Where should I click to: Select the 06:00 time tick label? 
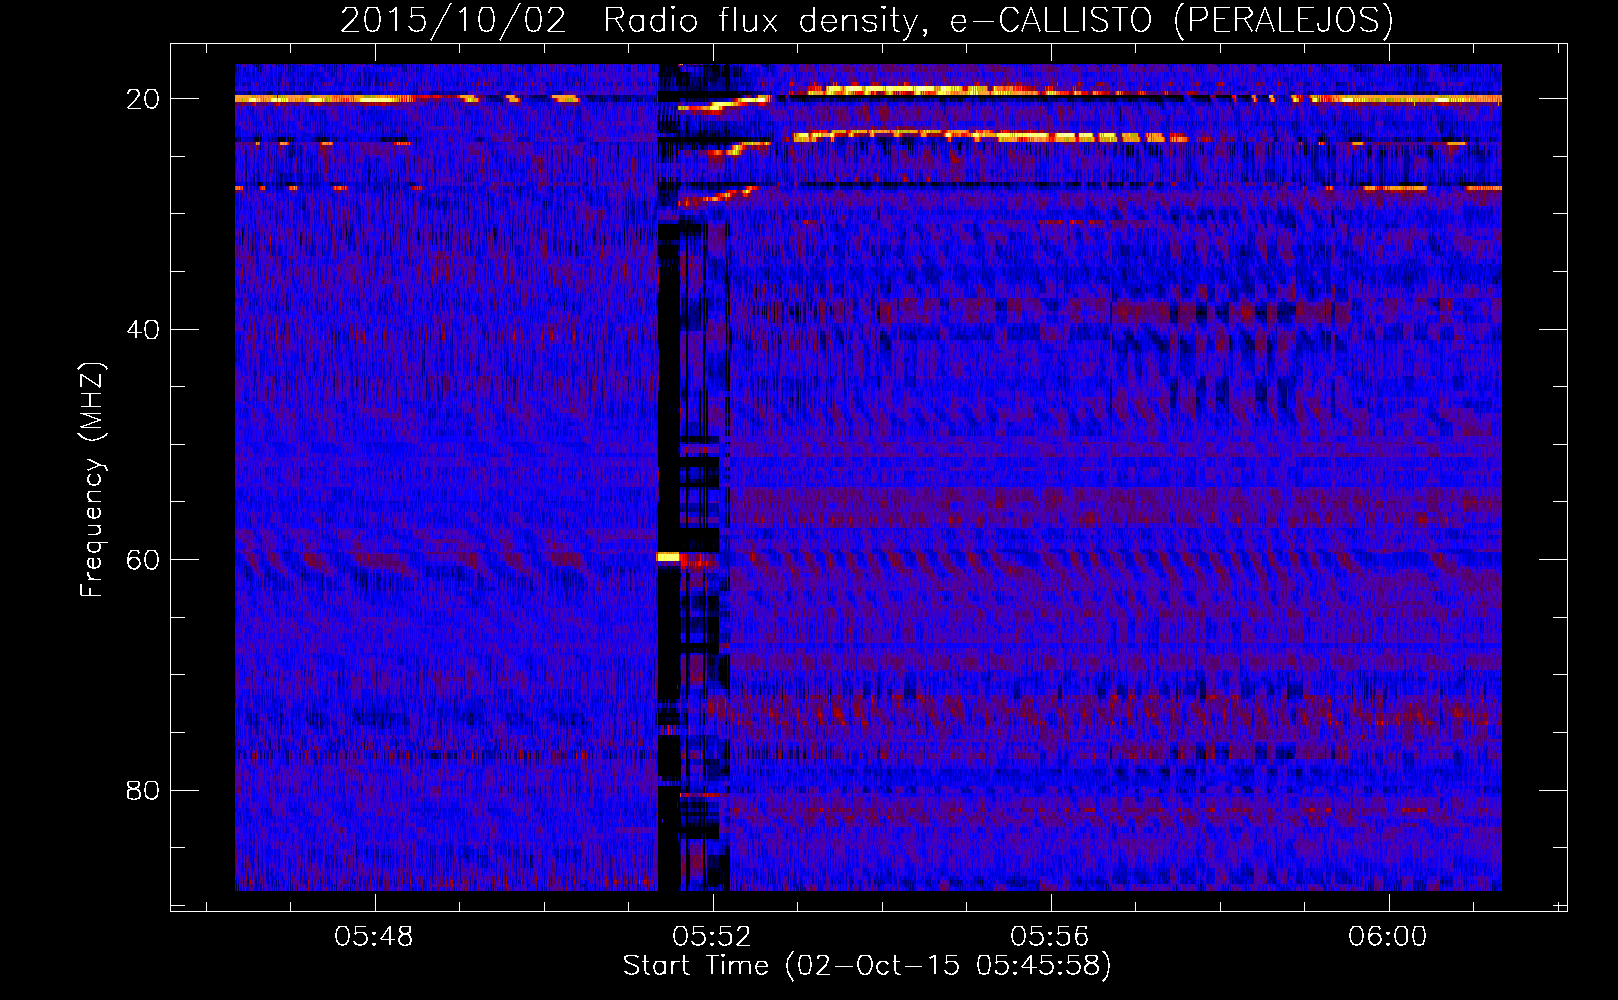click(x=1388, y=937)
